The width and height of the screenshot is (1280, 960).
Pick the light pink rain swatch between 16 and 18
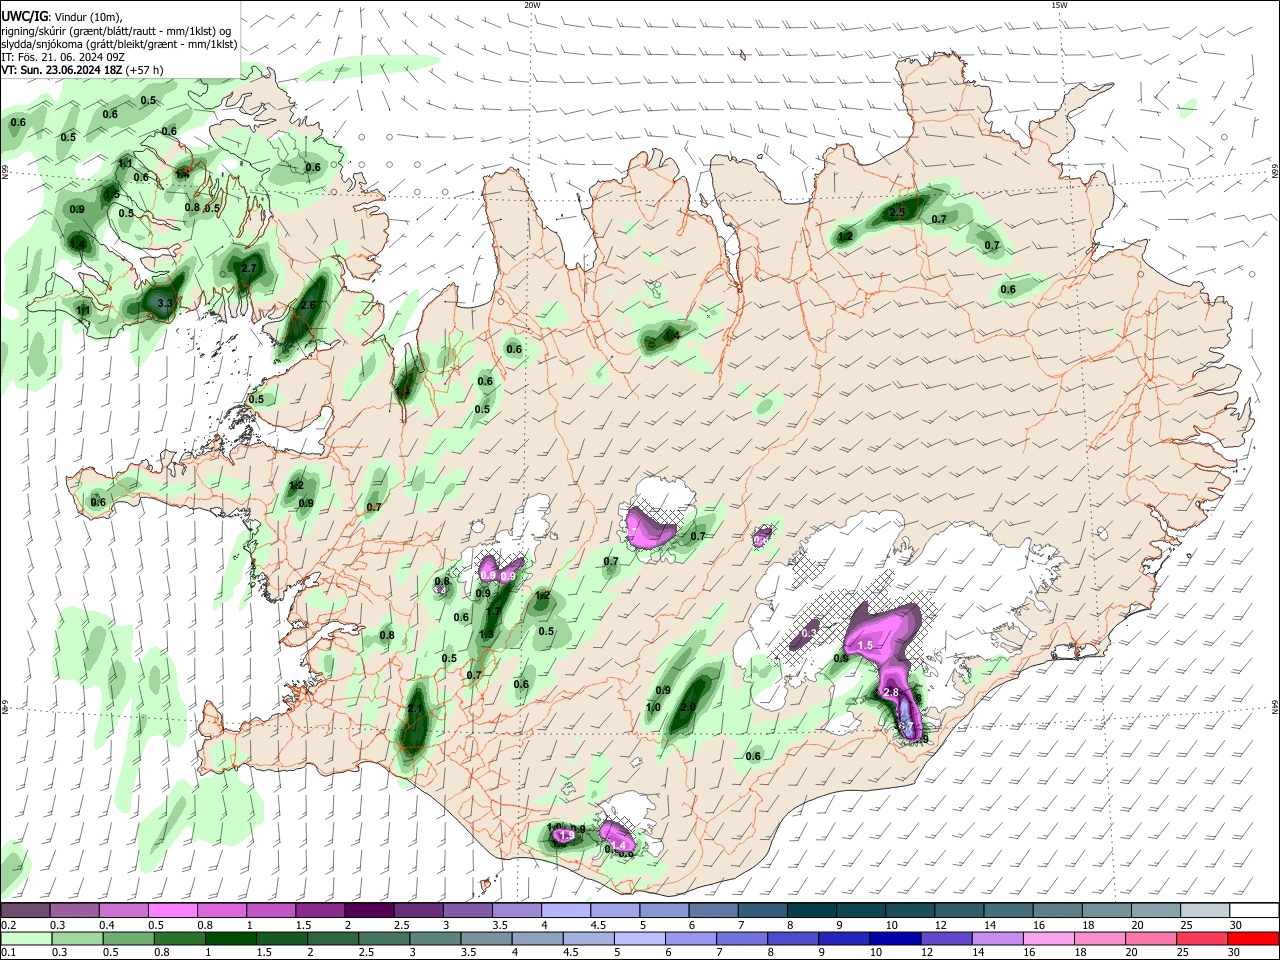coord(1049,938)
